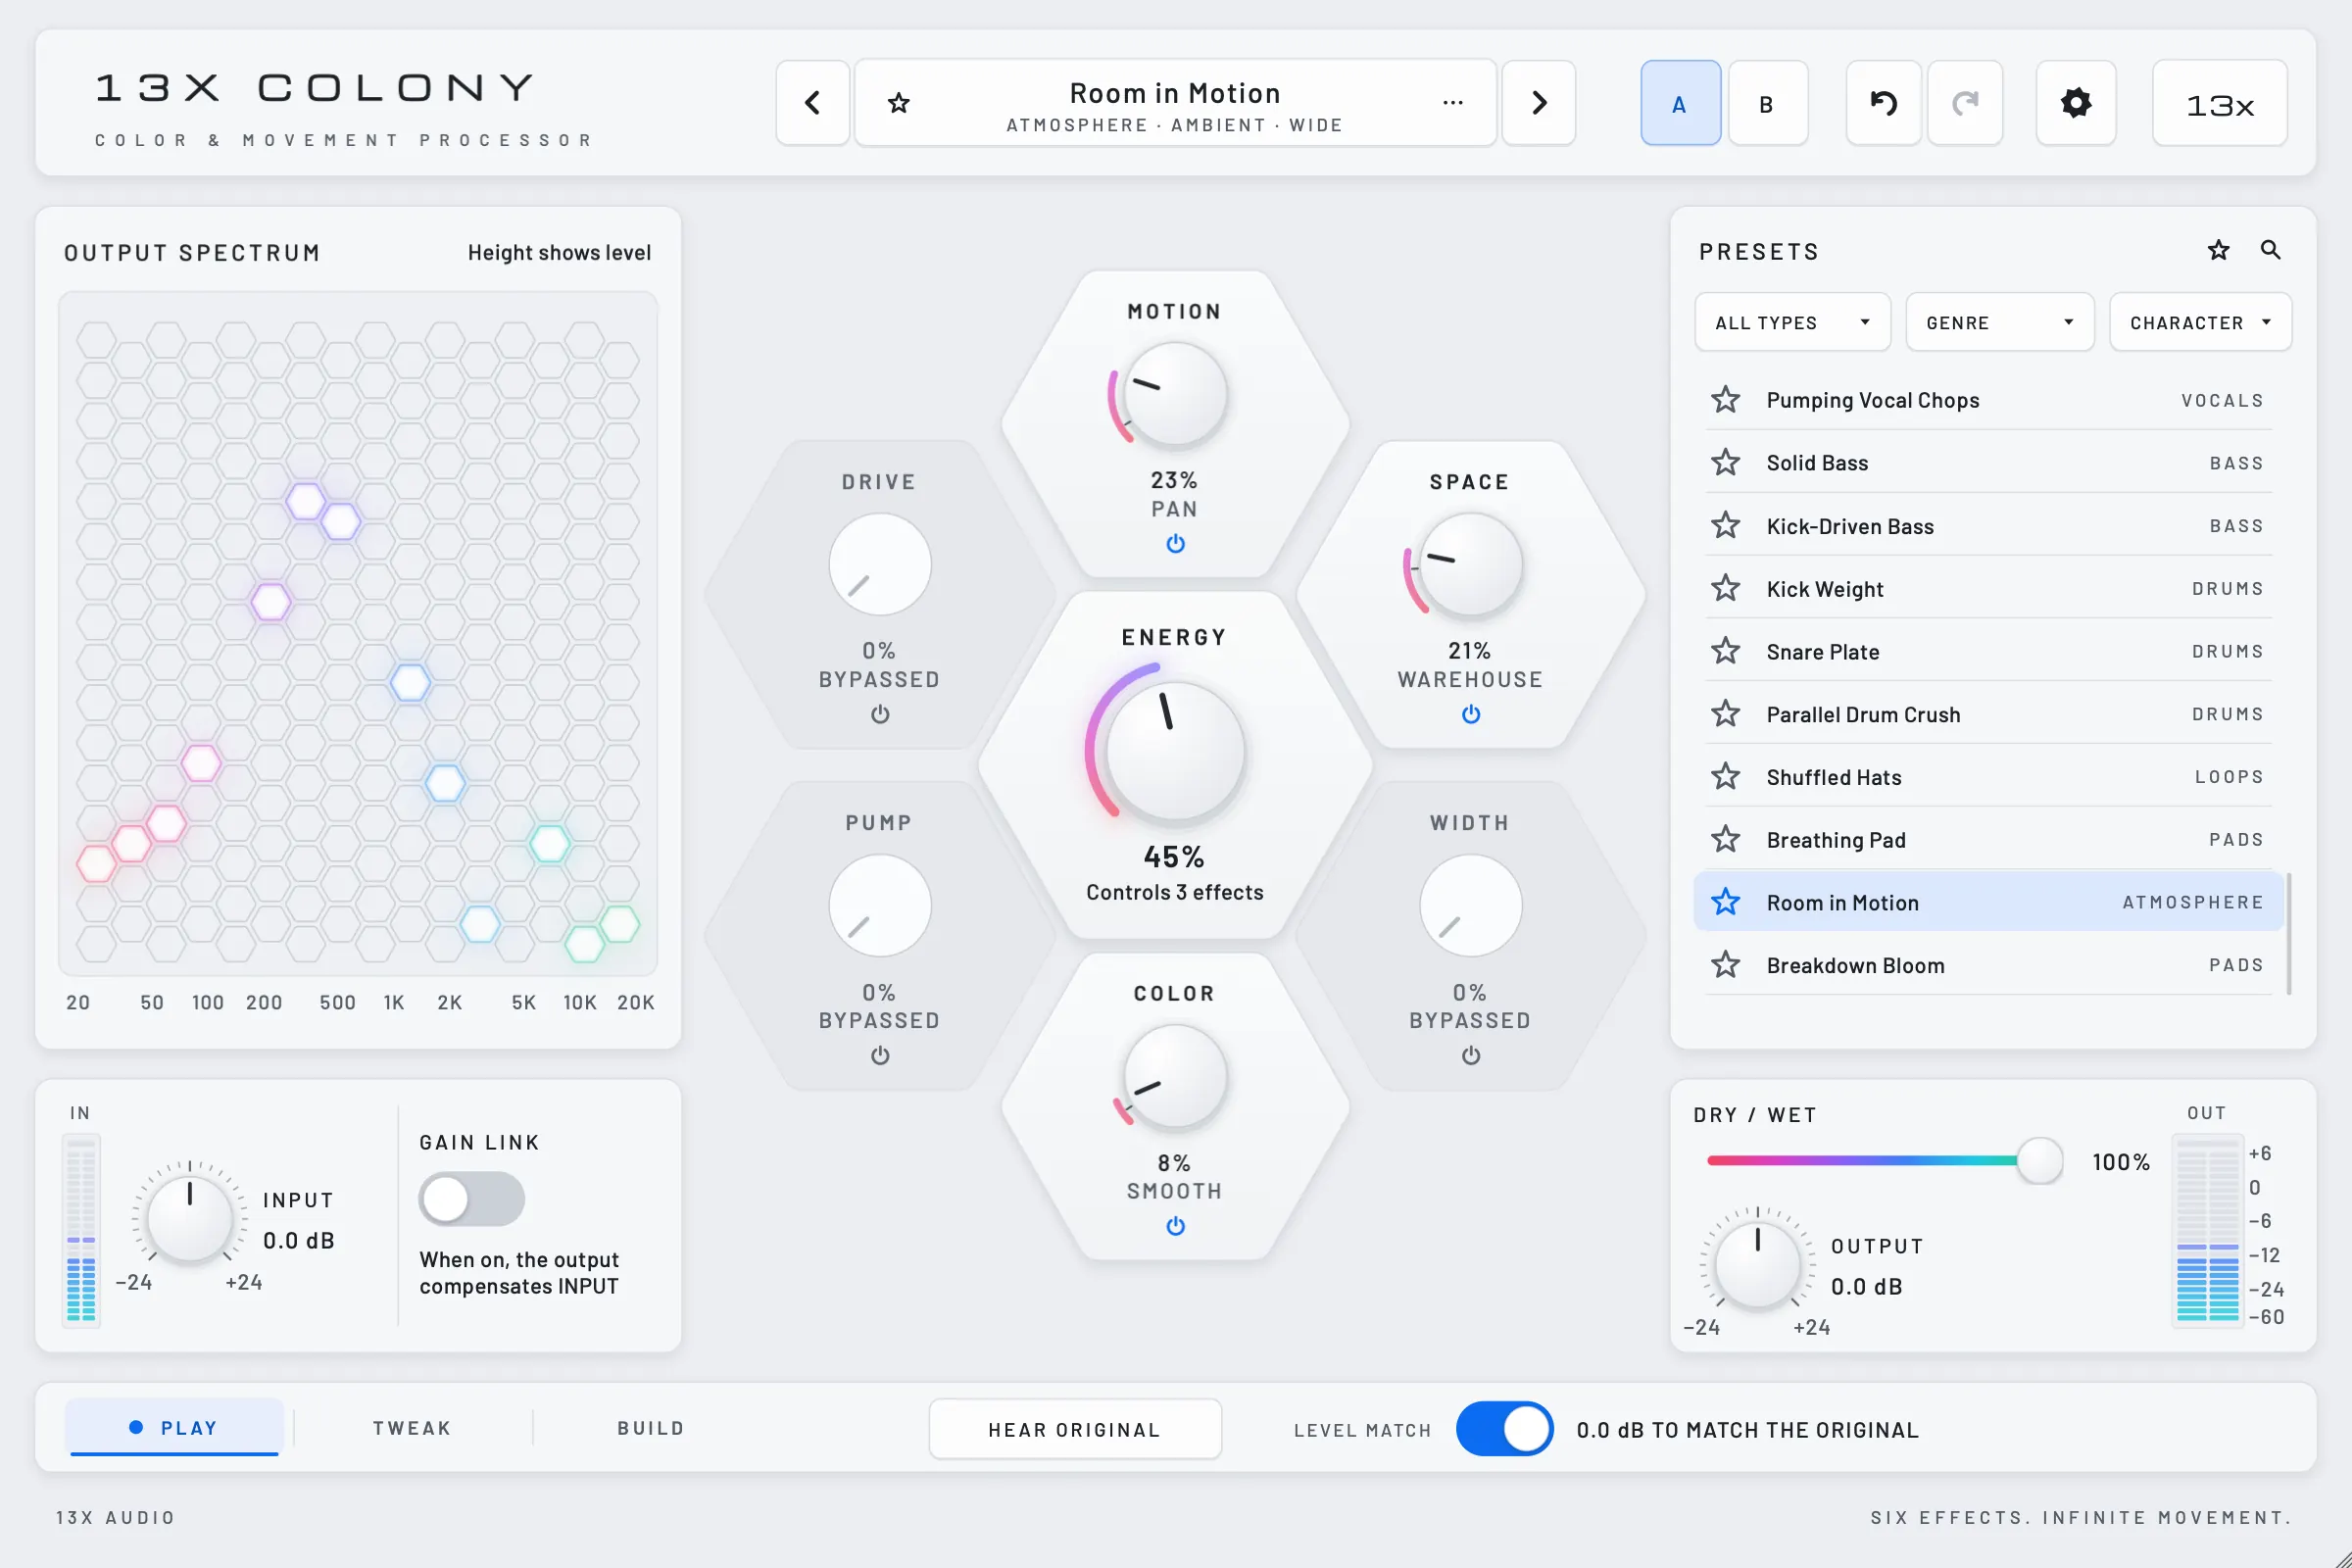Viewport: 2352px width, 1568px height.
Task: Toggle the Motion effect power
Action: pyautogui.click(x=1175, y=544)
